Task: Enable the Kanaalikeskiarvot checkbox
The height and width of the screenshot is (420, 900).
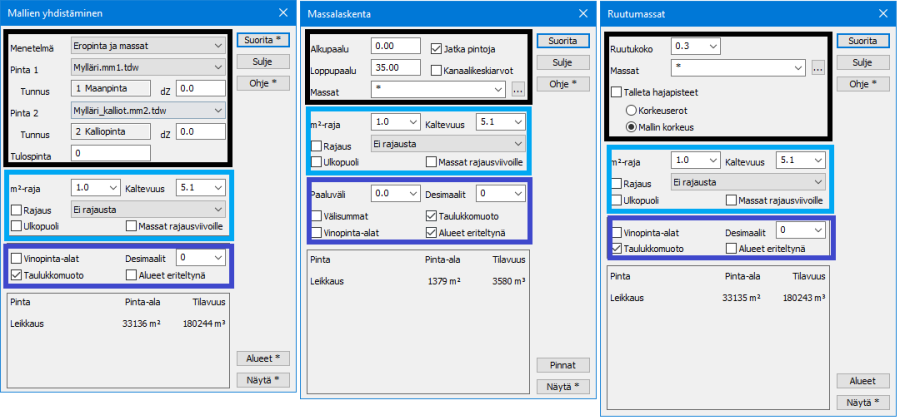Action: pos(436,70)
